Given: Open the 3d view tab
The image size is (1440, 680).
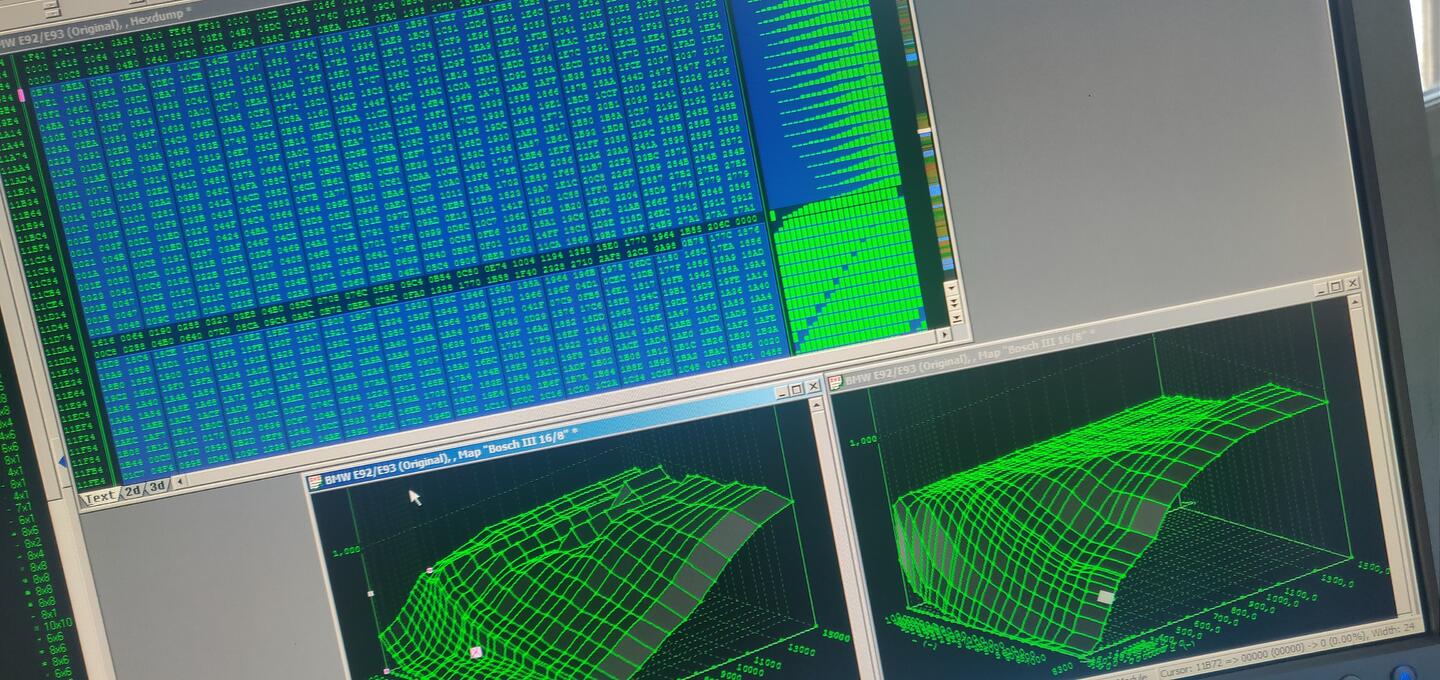Looking at the screenshot, I should [x=157, y=486].
